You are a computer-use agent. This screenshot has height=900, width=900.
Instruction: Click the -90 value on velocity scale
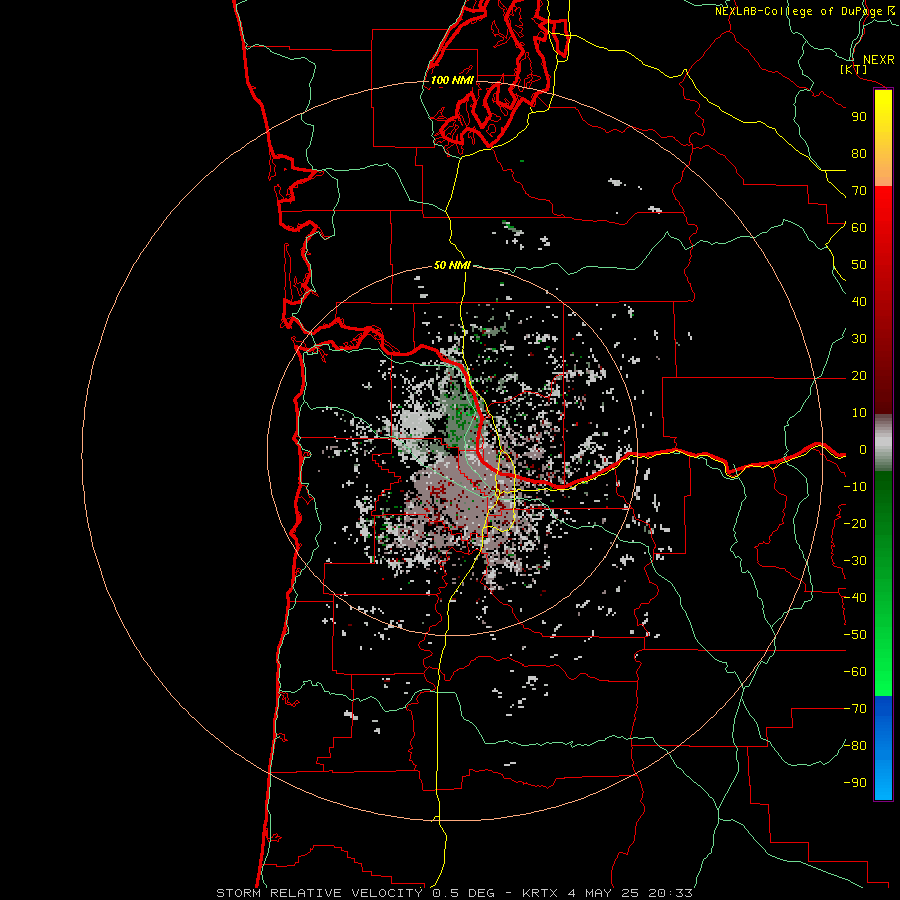coord(855,783)
